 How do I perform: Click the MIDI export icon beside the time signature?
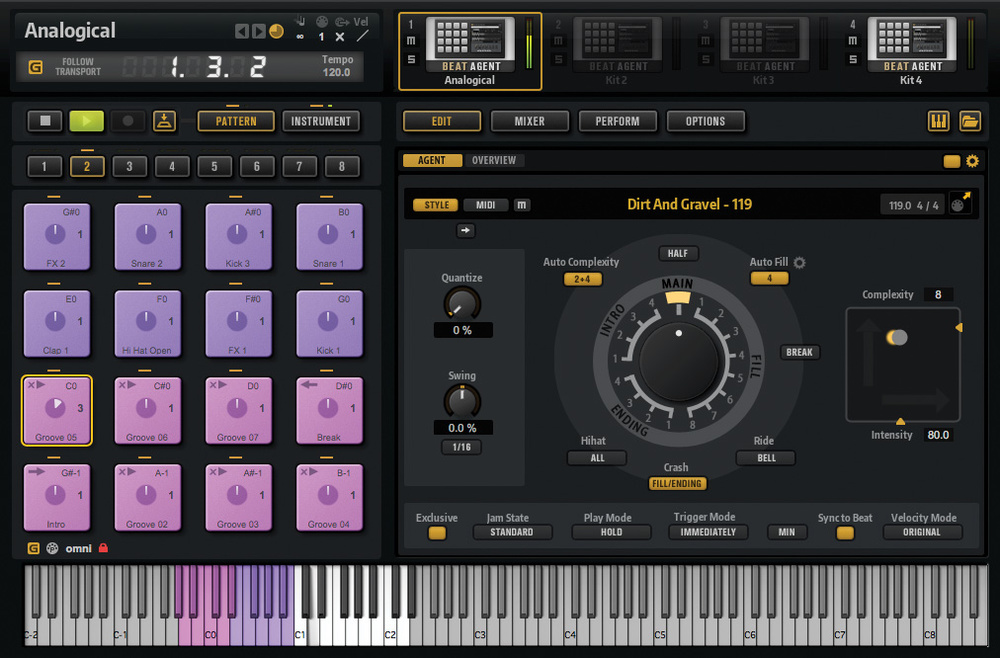tap(958, 204)
